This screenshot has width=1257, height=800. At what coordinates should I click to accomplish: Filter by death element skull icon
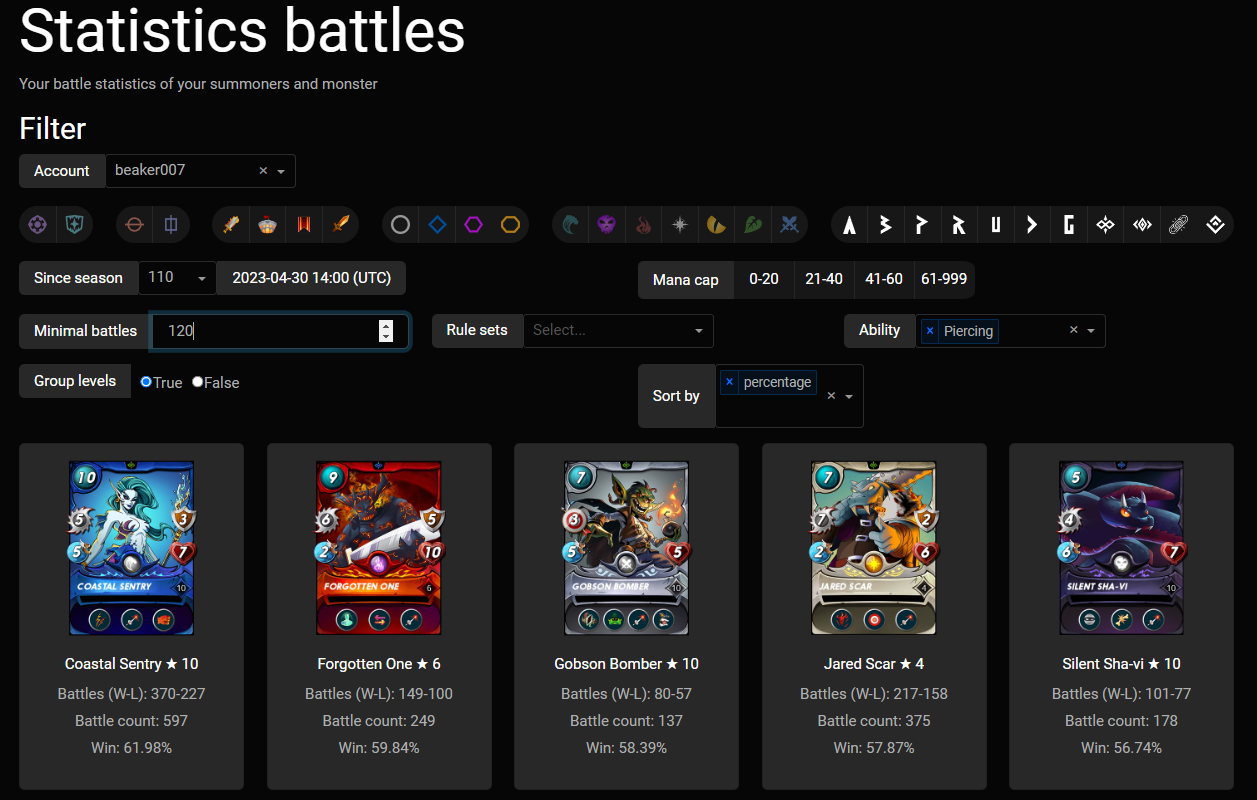tap(607, 225)
